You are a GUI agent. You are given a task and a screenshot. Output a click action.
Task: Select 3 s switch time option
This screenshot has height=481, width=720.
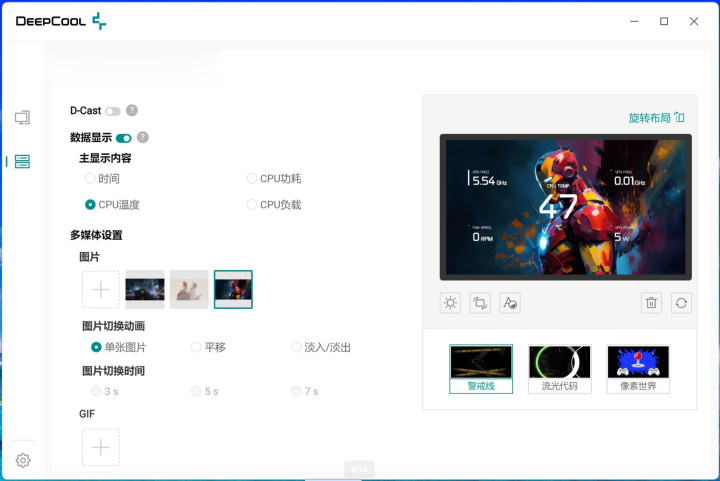(x=105, y=391)
